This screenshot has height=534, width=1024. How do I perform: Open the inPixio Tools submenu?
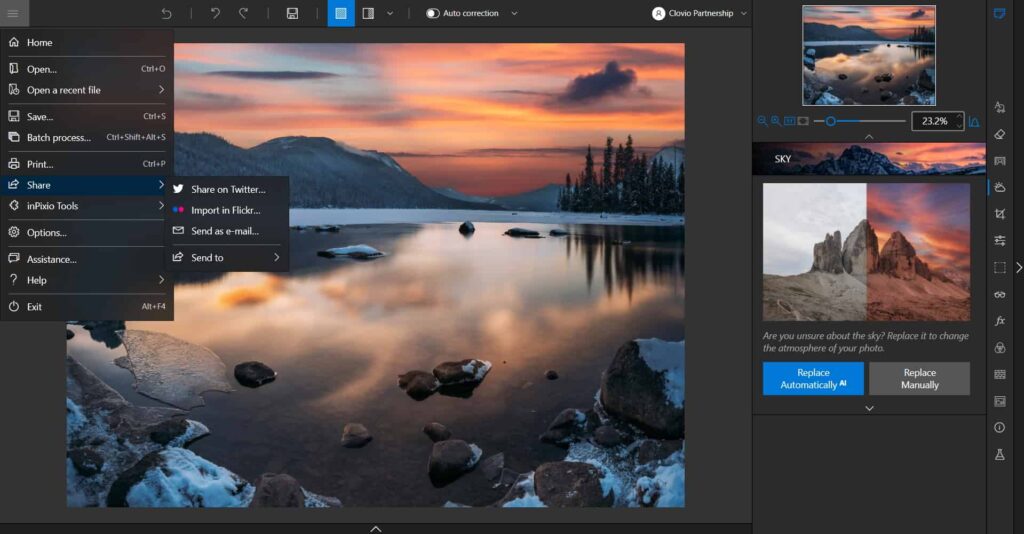coord(87,206)
